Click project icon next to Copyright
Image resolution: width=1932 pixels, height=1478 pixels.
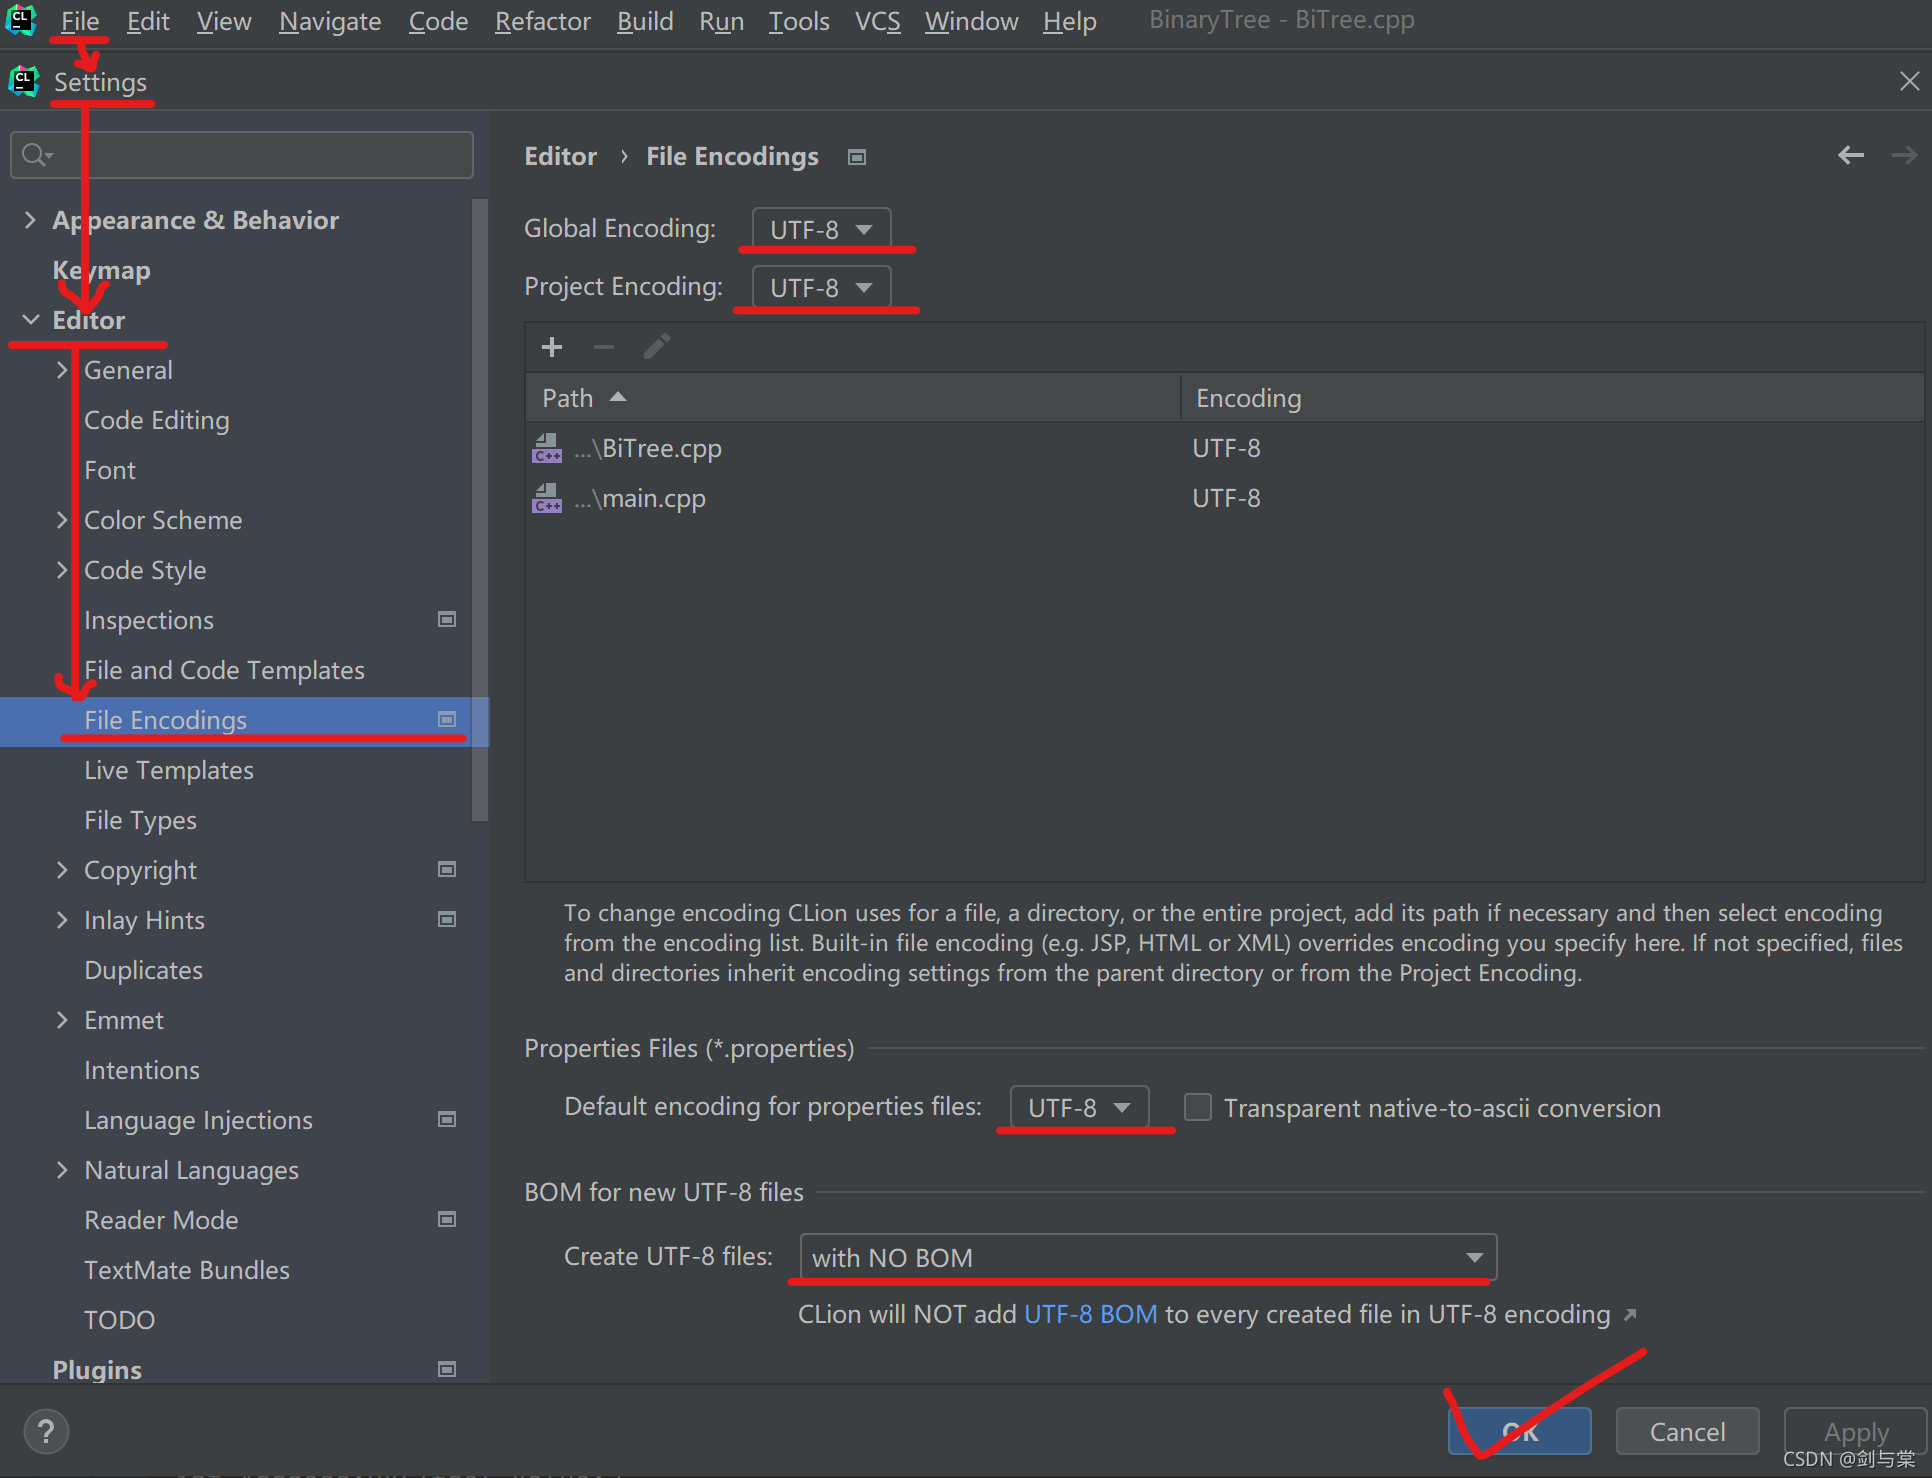(x=447, y=870)
